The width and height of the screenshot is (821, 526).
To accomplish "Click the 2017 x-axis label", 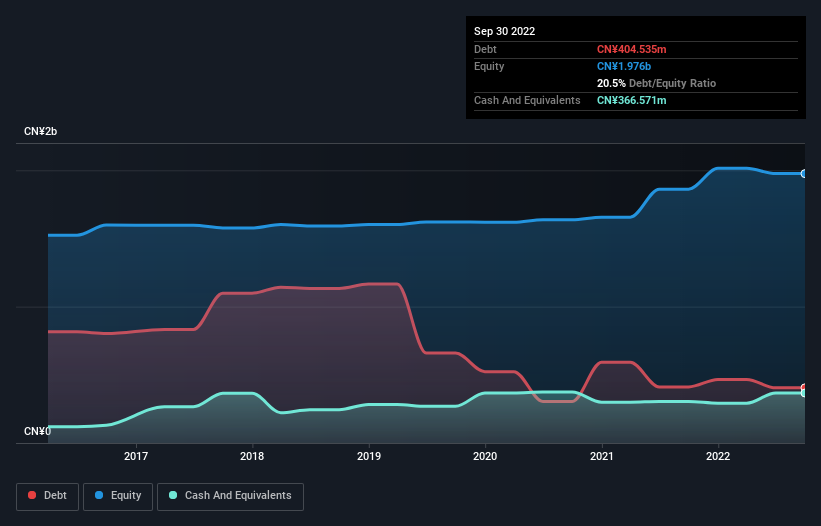I will point(136,456).
